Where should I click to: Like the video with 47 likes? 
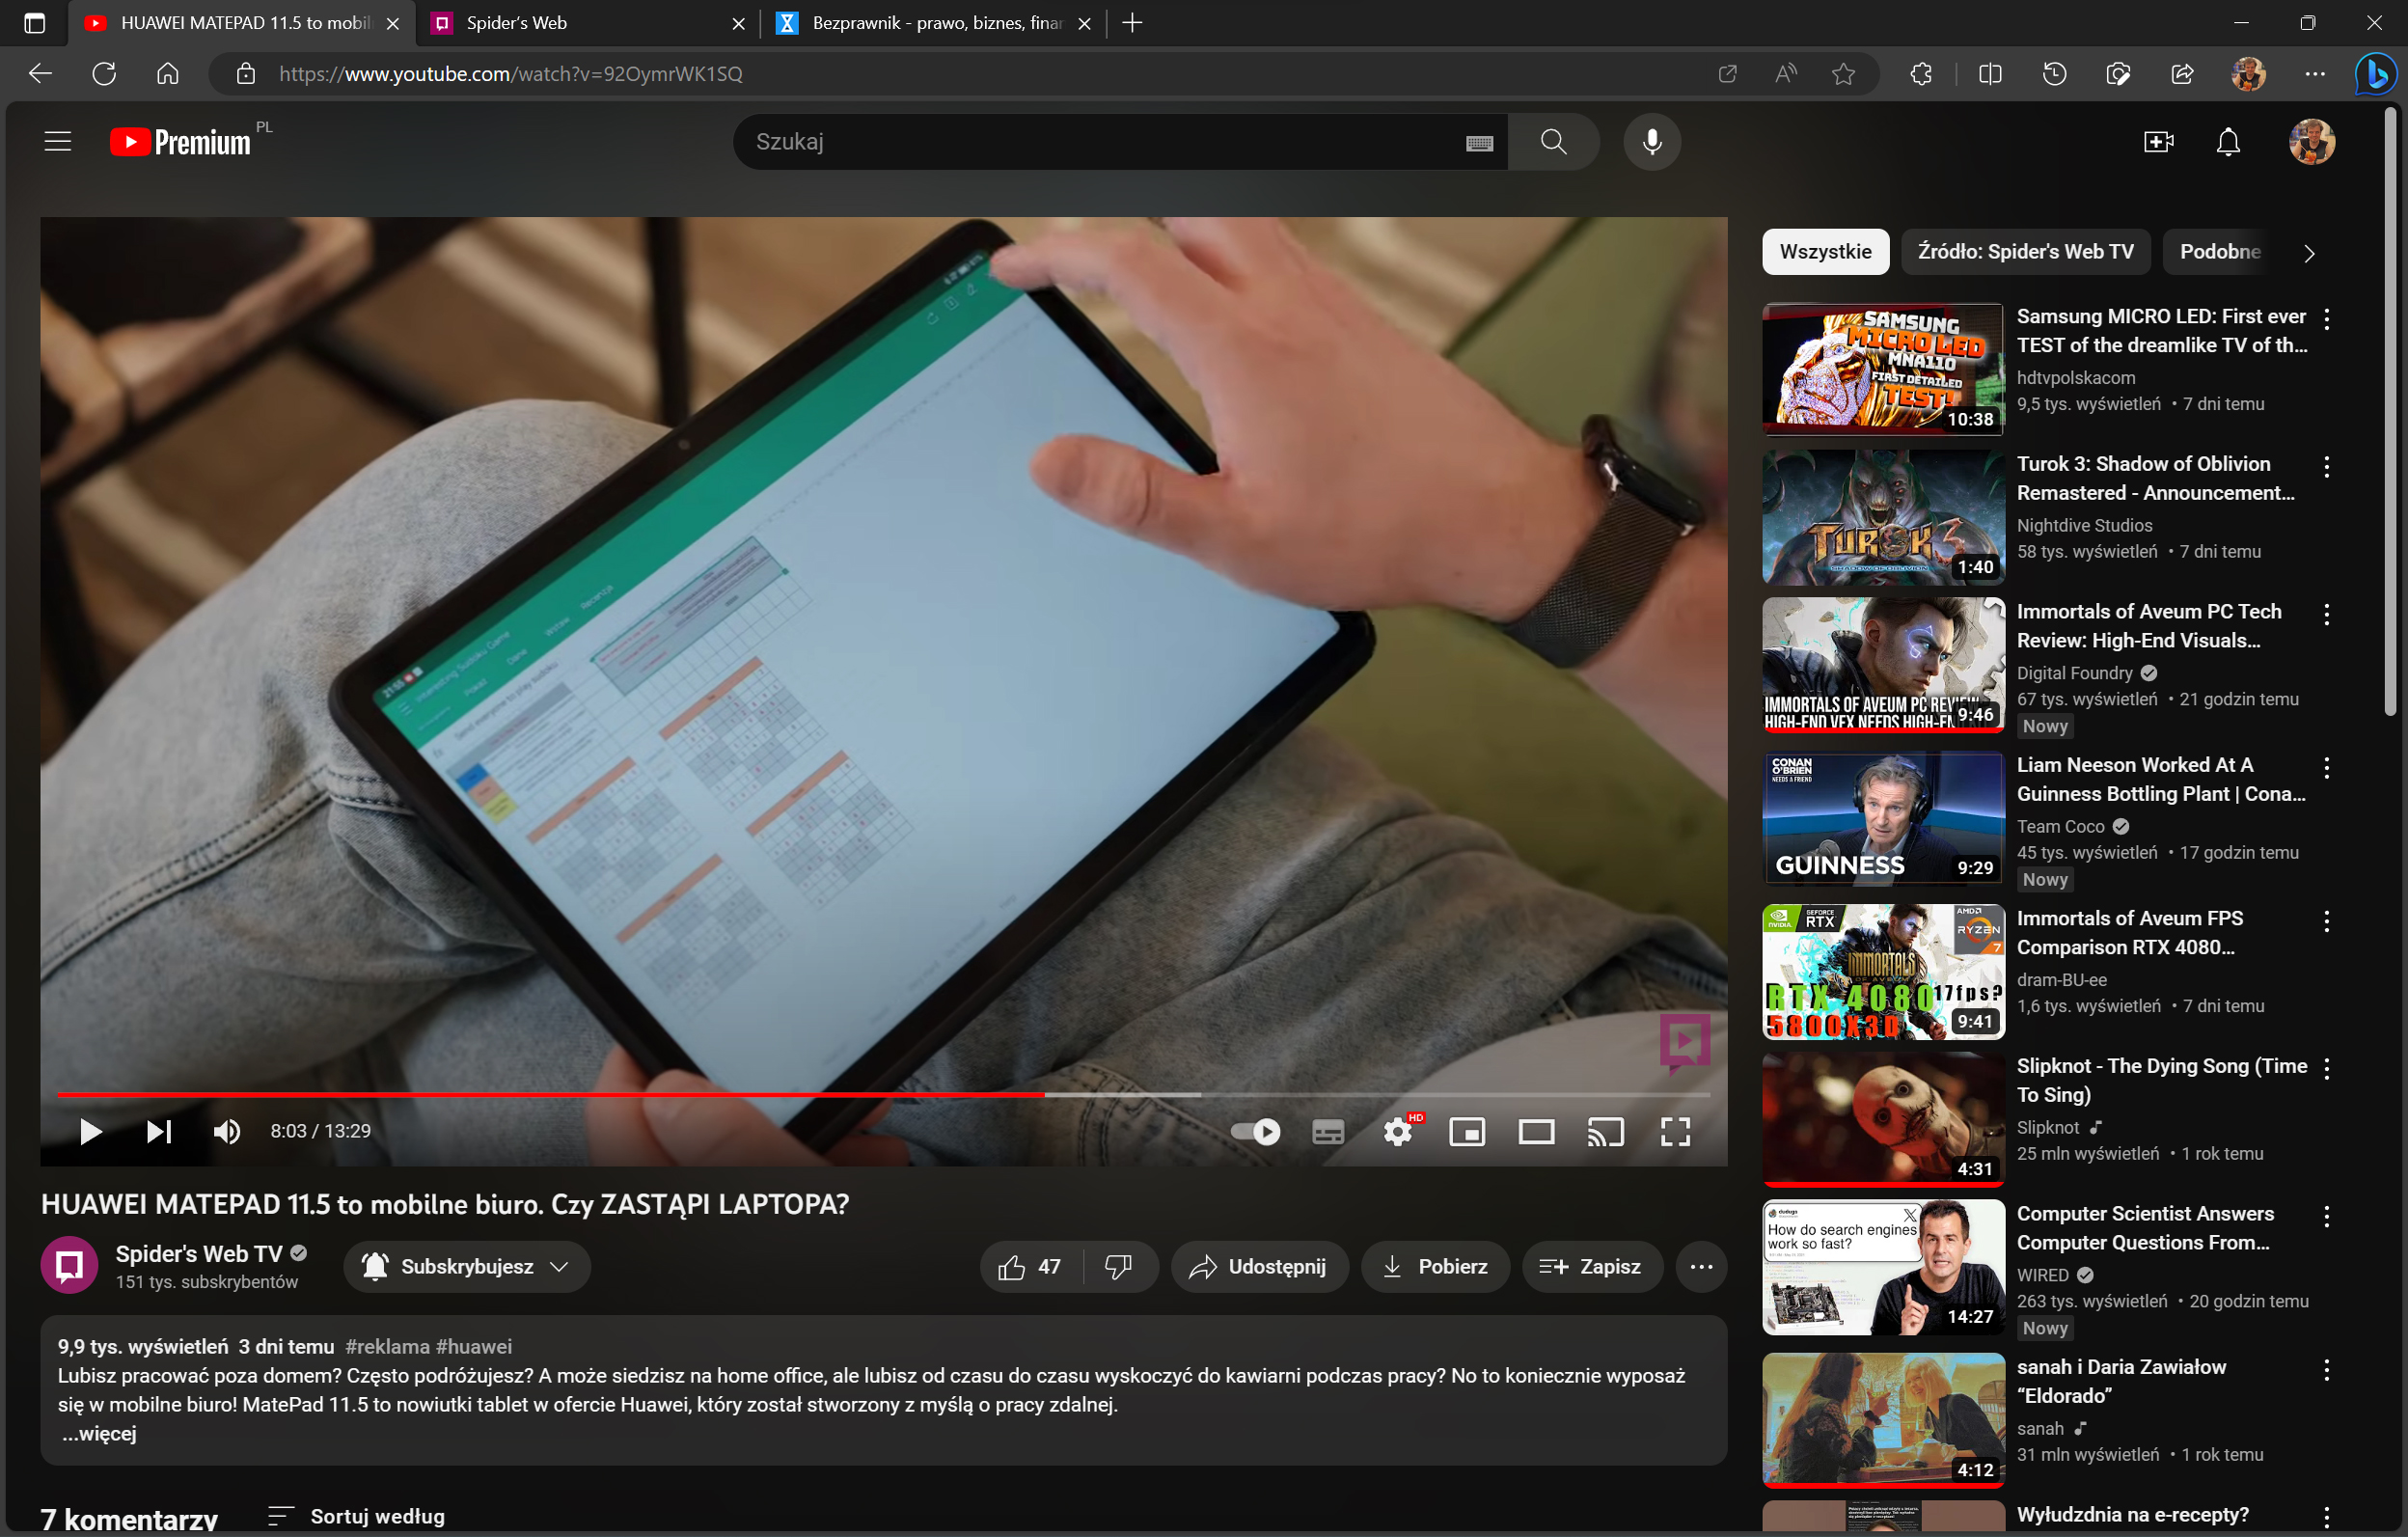tap(1029, 1267)
